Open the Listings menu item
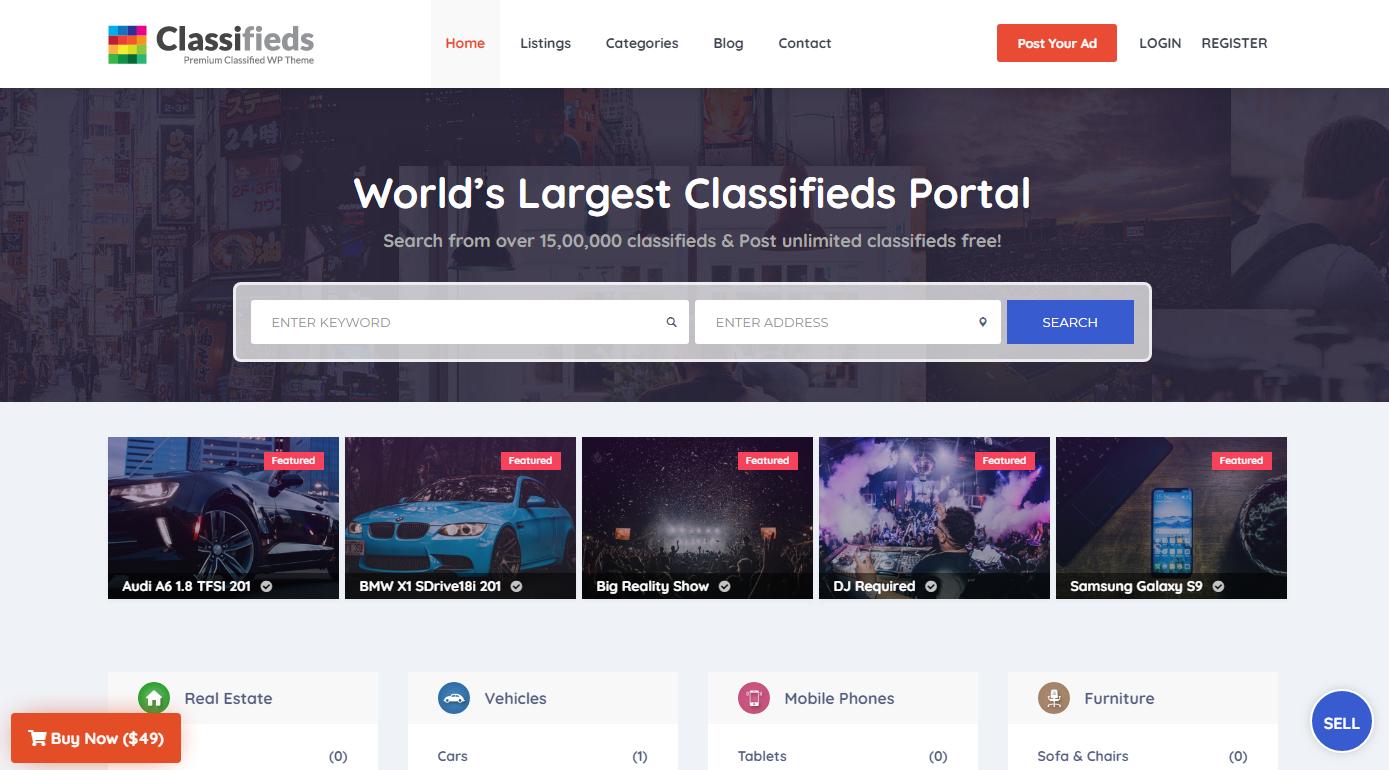Image resolution: width=1389 pixels, height=770 pixels. coord(545,43)
